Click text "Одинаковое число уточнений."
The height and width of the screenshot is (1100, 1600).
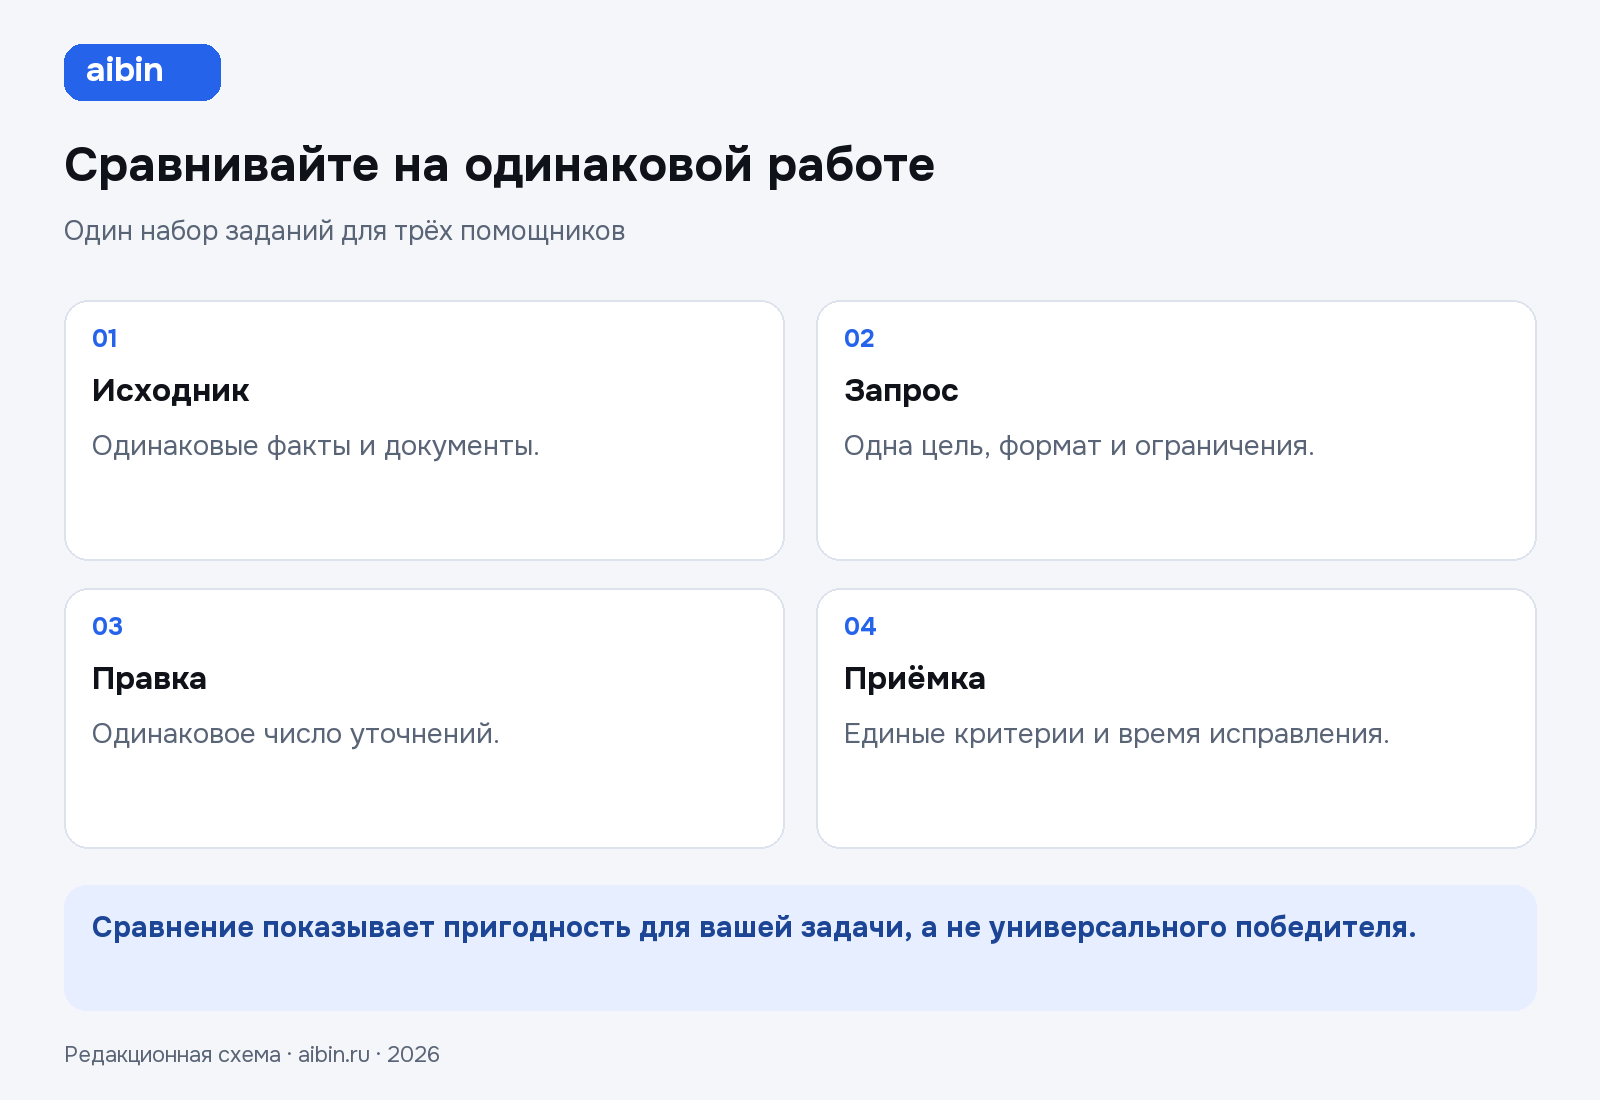tap(295, 734)
